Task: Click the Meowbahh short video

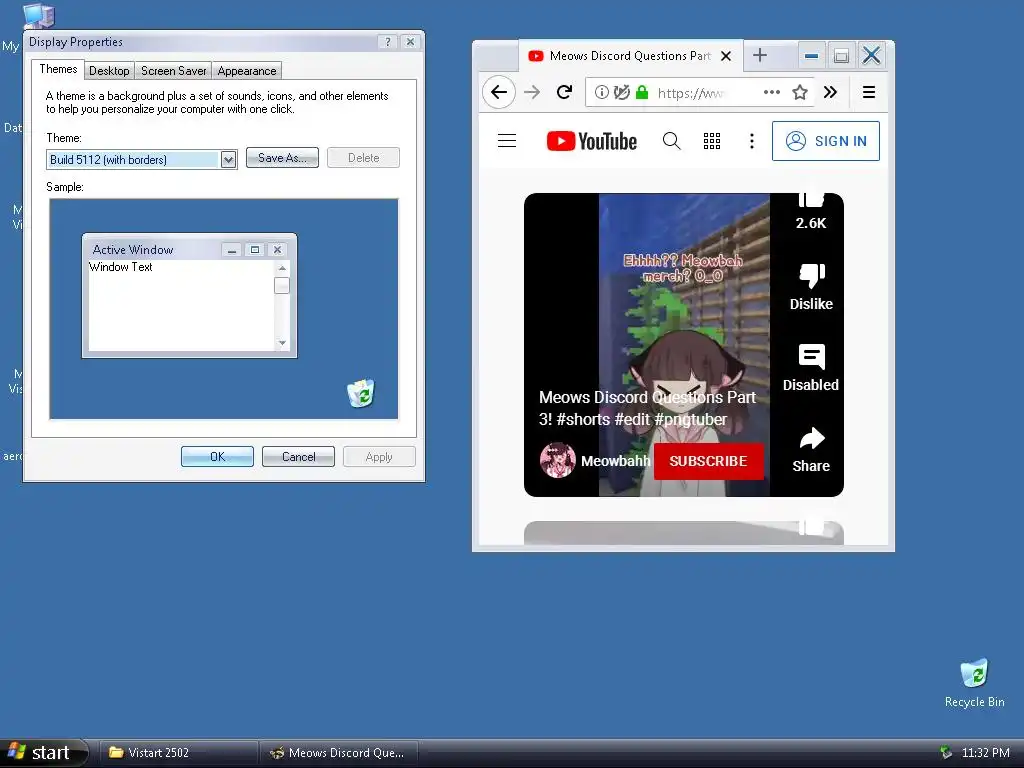Action: coord(684,345)
